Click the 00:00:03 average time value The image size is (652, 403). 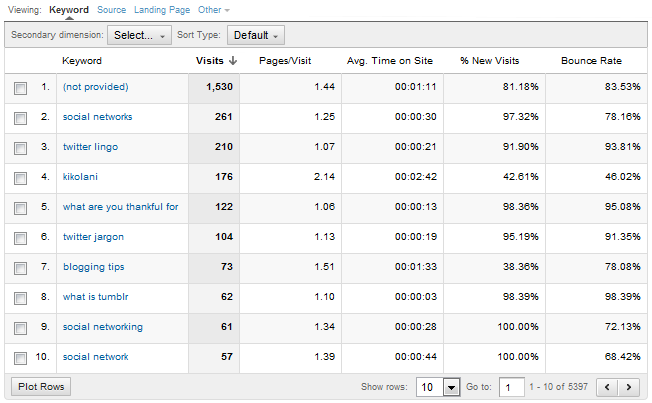[416, 297]
